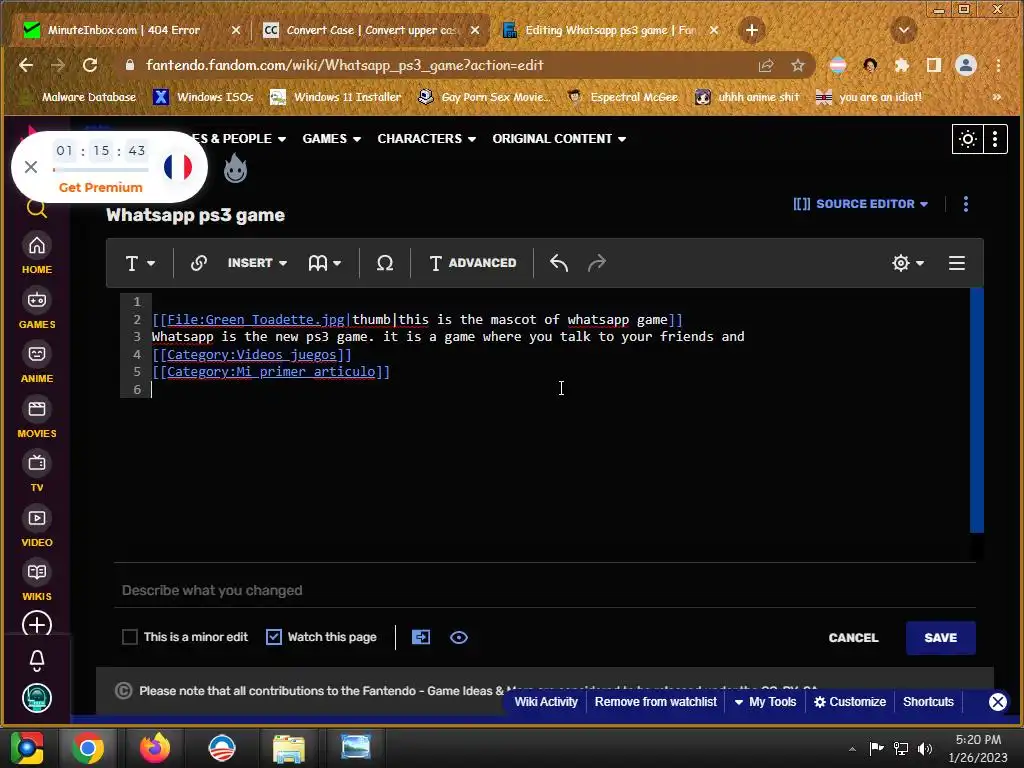Viewport: 1024px width, 768px height.
Task: Switch editor via SOURCE EDITOR dropdown
Action: 861,204
